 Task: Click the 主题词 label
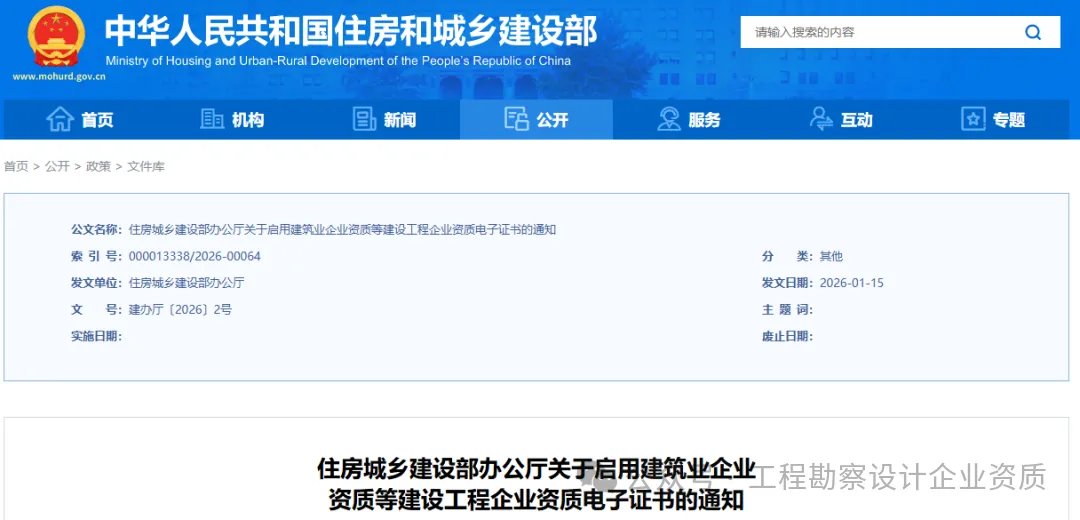[x=787, y=309]
